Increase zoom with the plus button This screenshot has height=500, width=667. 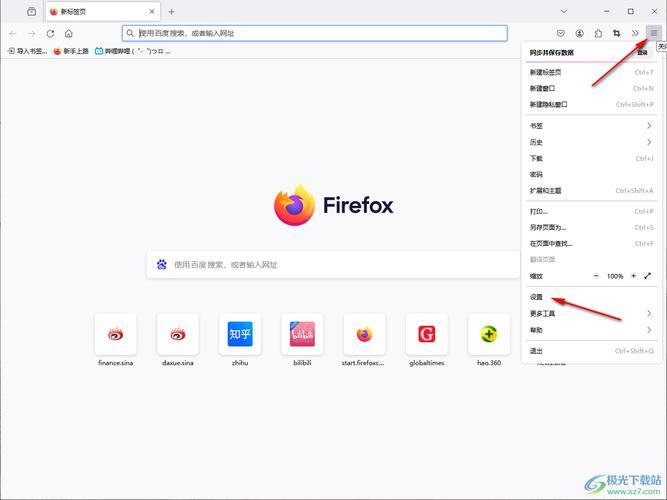633,276
